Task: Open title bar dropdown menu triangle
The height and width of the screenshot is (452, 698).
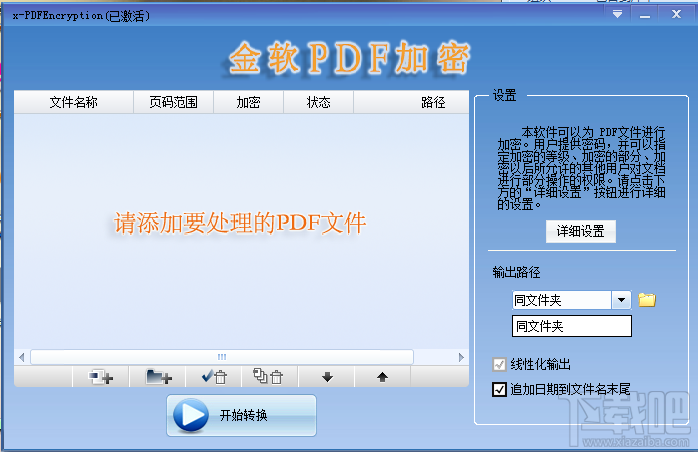Action: point(617,14)
